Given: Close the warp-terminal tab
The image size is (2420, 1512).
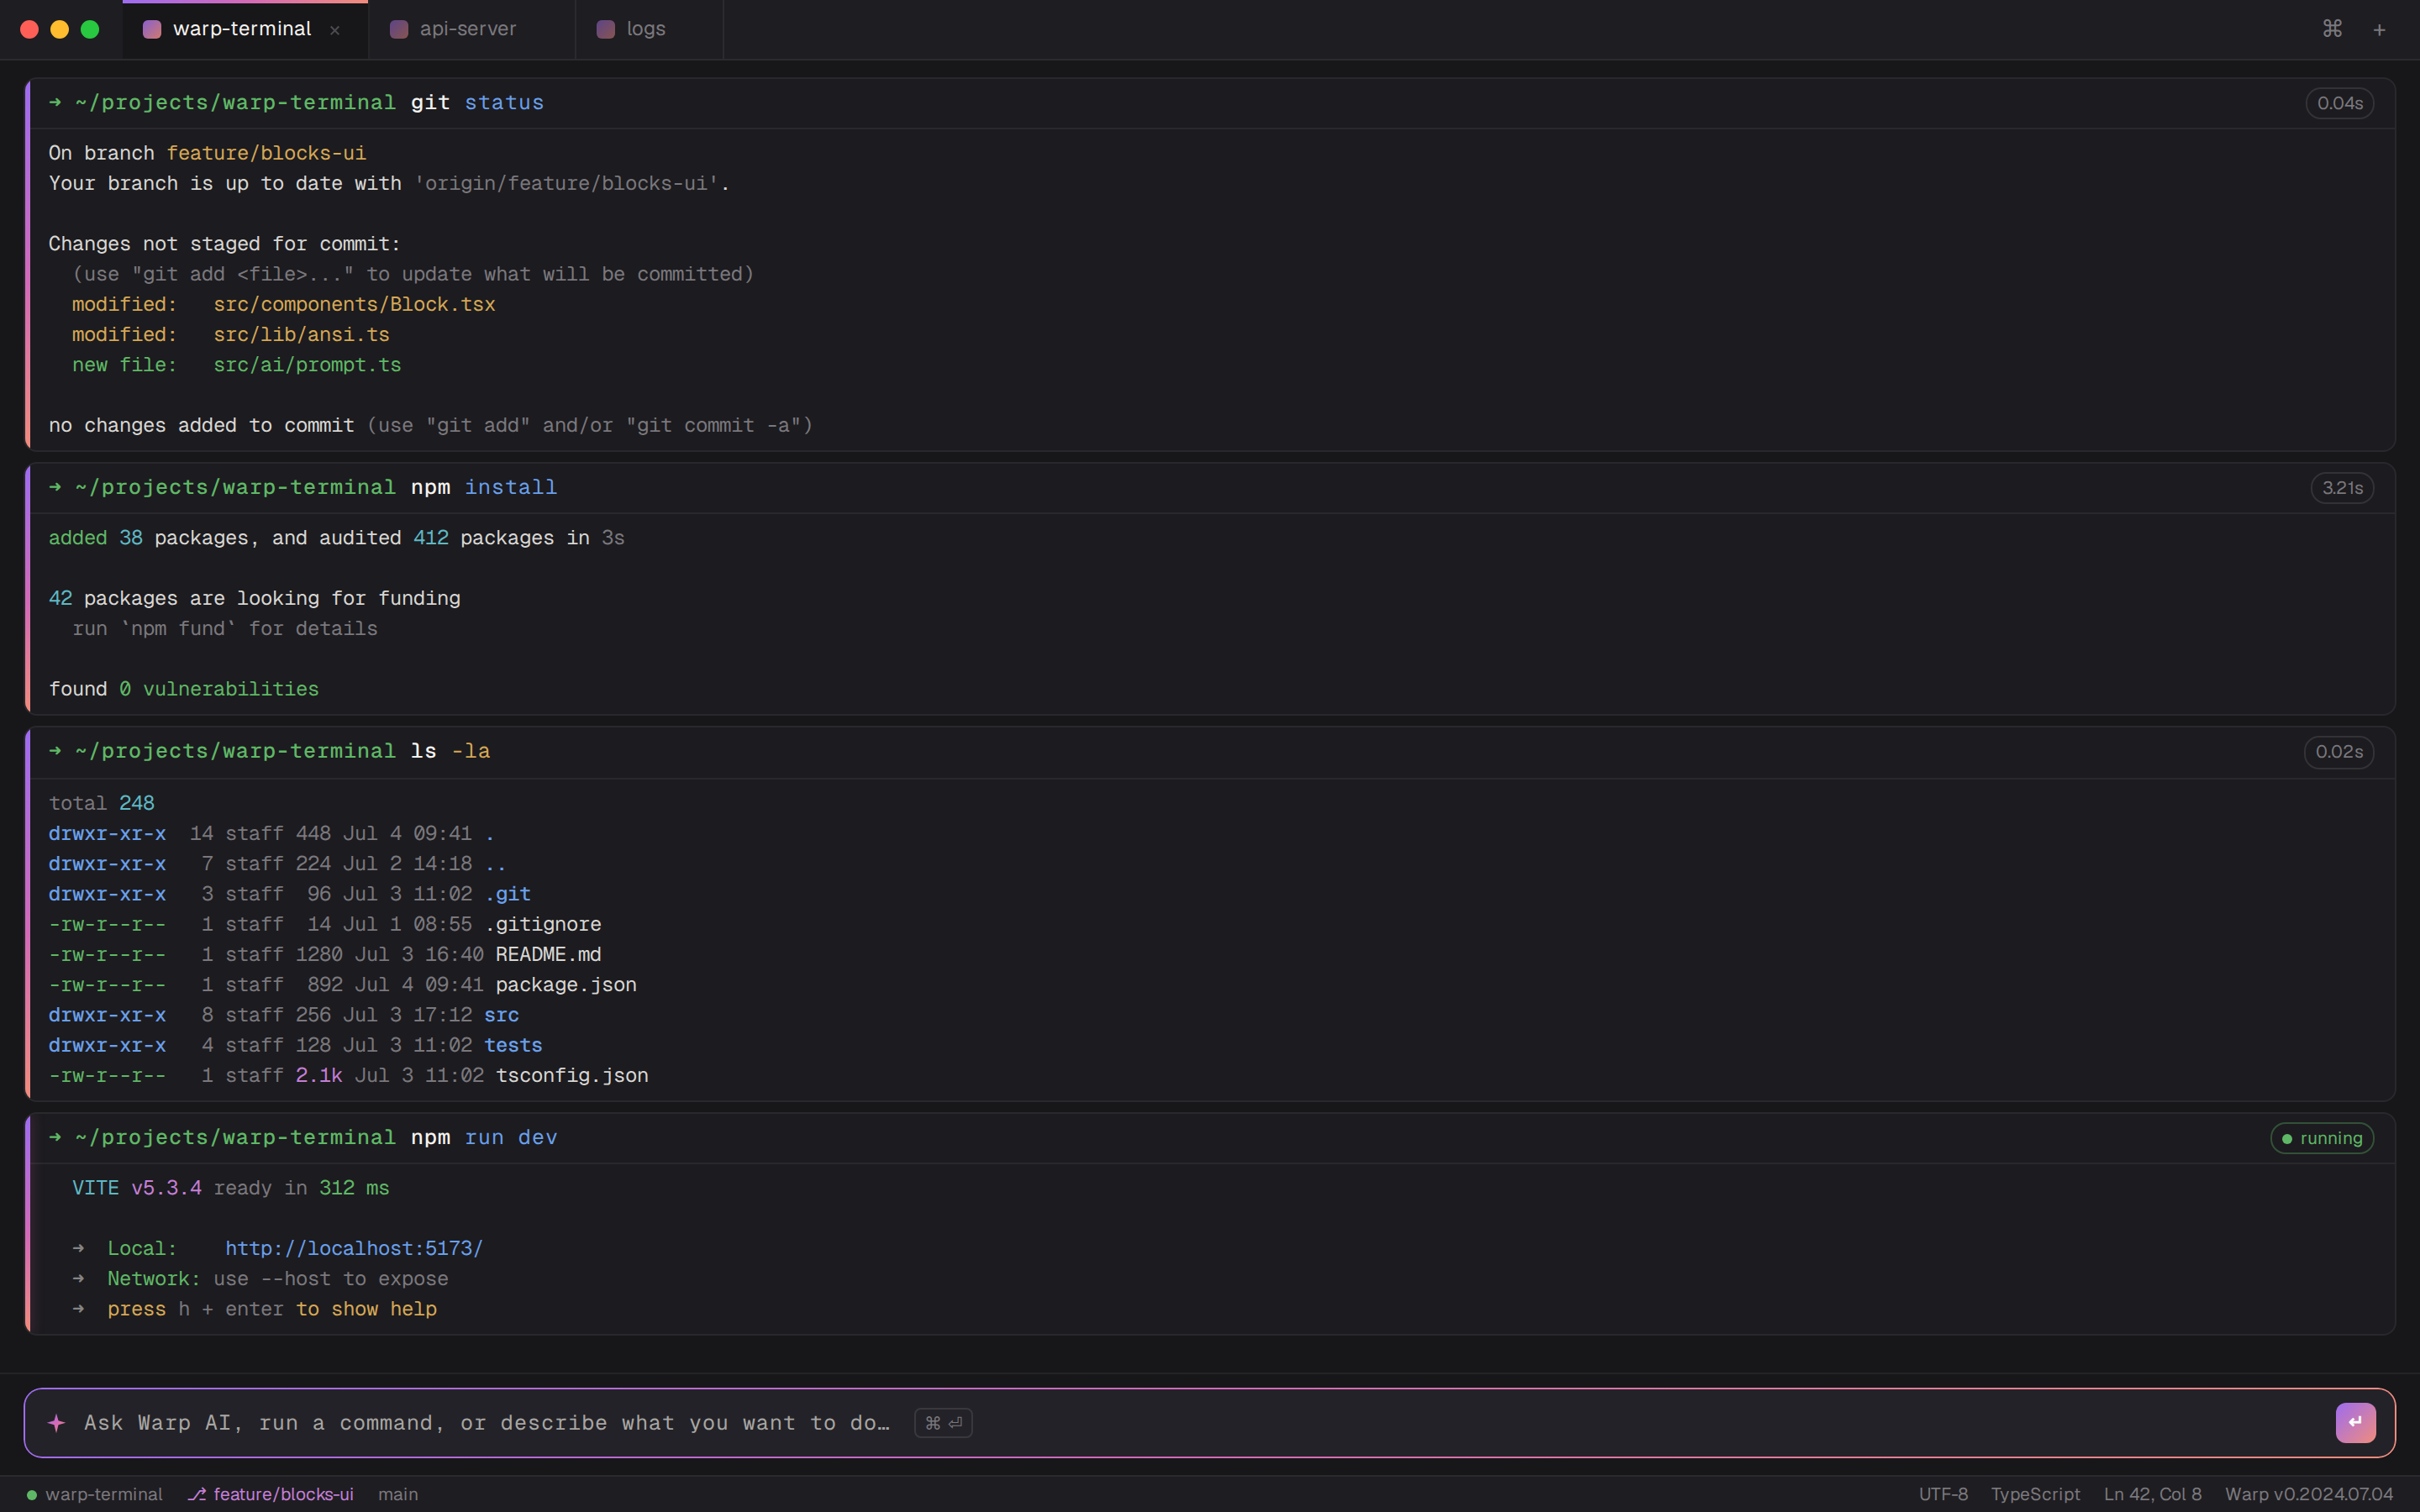Looking at the screenshot, I should (335, 30).
